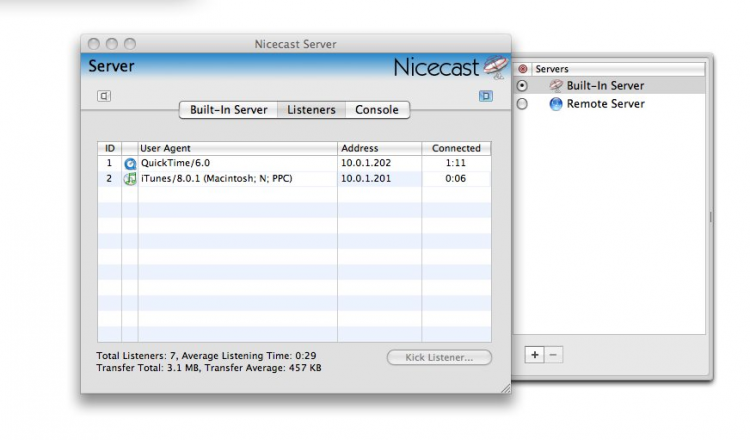This screenshot has height=440, width=750.
Task: Click the Servers list header
Action: coord(618,69)
